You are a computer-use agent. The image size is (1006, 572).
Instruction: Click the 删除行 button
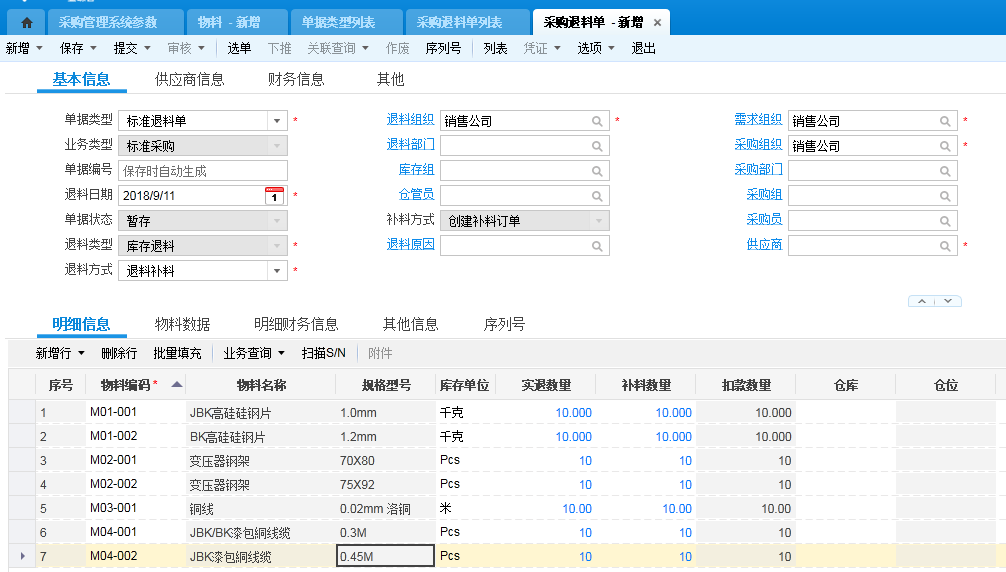[x=119, y=353]
